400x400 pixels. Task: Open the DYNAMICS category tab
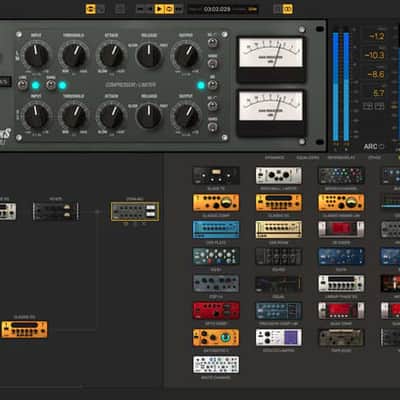274,158
